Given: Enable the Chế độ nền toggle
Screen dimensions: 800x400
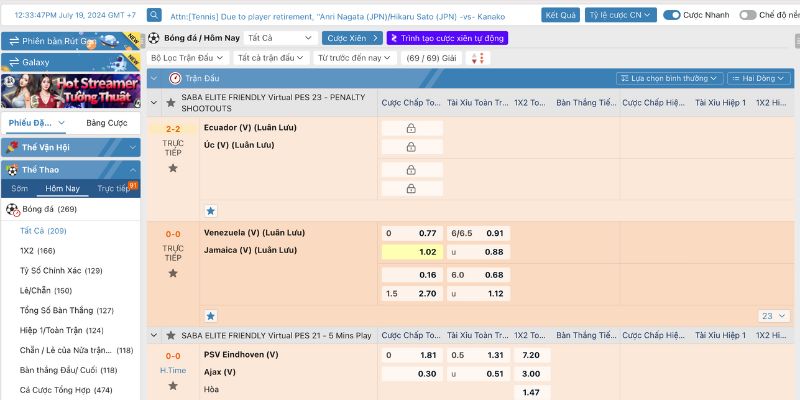Looking at the screenshot, I should pyautogui.click(x=748, y=15).
